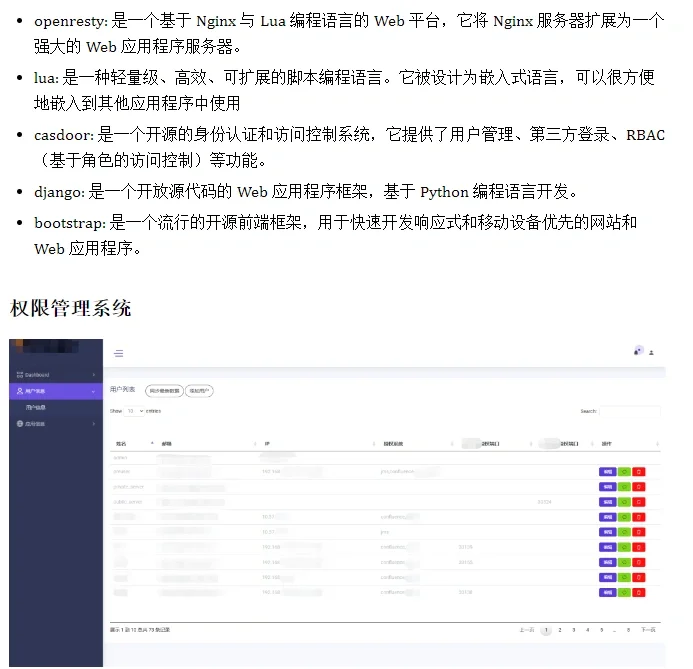Click the word openresty in bullet list
693x669 pixels.
pyautogui.click(x=69, y=21)
